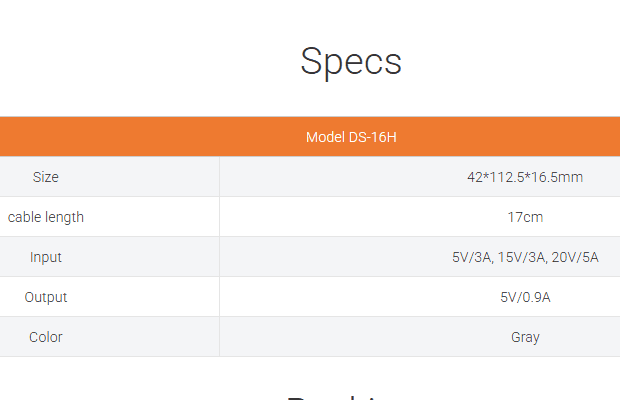The height and width of the screenshot is (400, 620).
Task: Click the 20V/5A input rating
Action: (575, 257)
